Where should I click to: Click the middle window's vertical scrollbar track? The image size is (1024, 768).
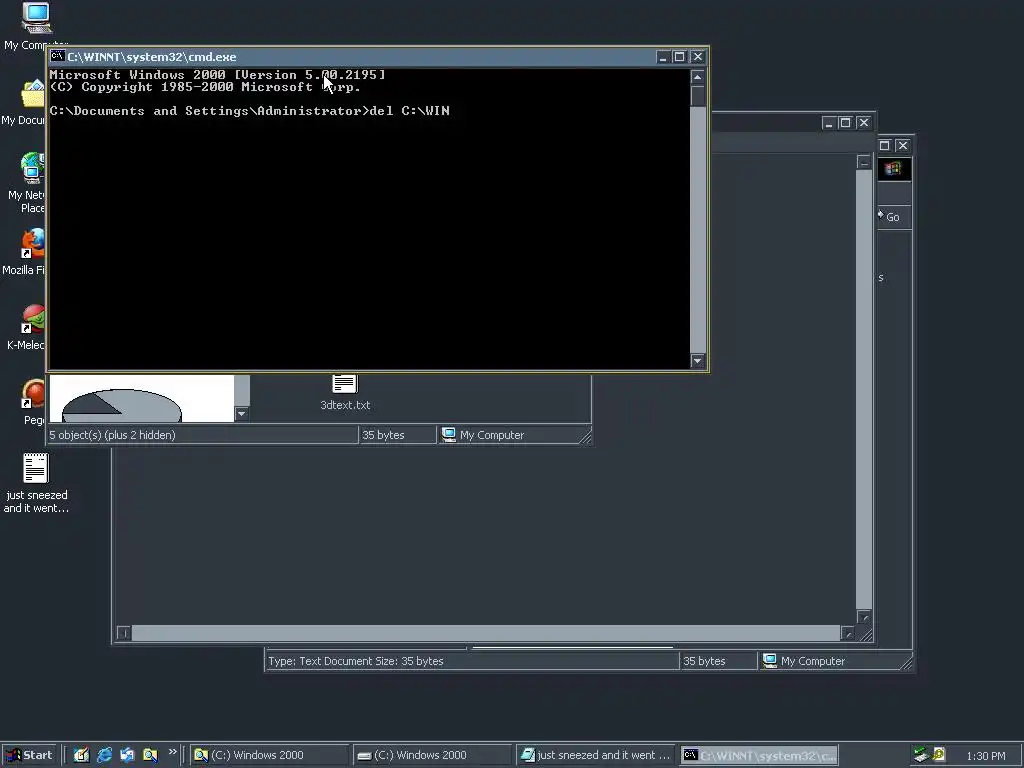tap(864, 390)
